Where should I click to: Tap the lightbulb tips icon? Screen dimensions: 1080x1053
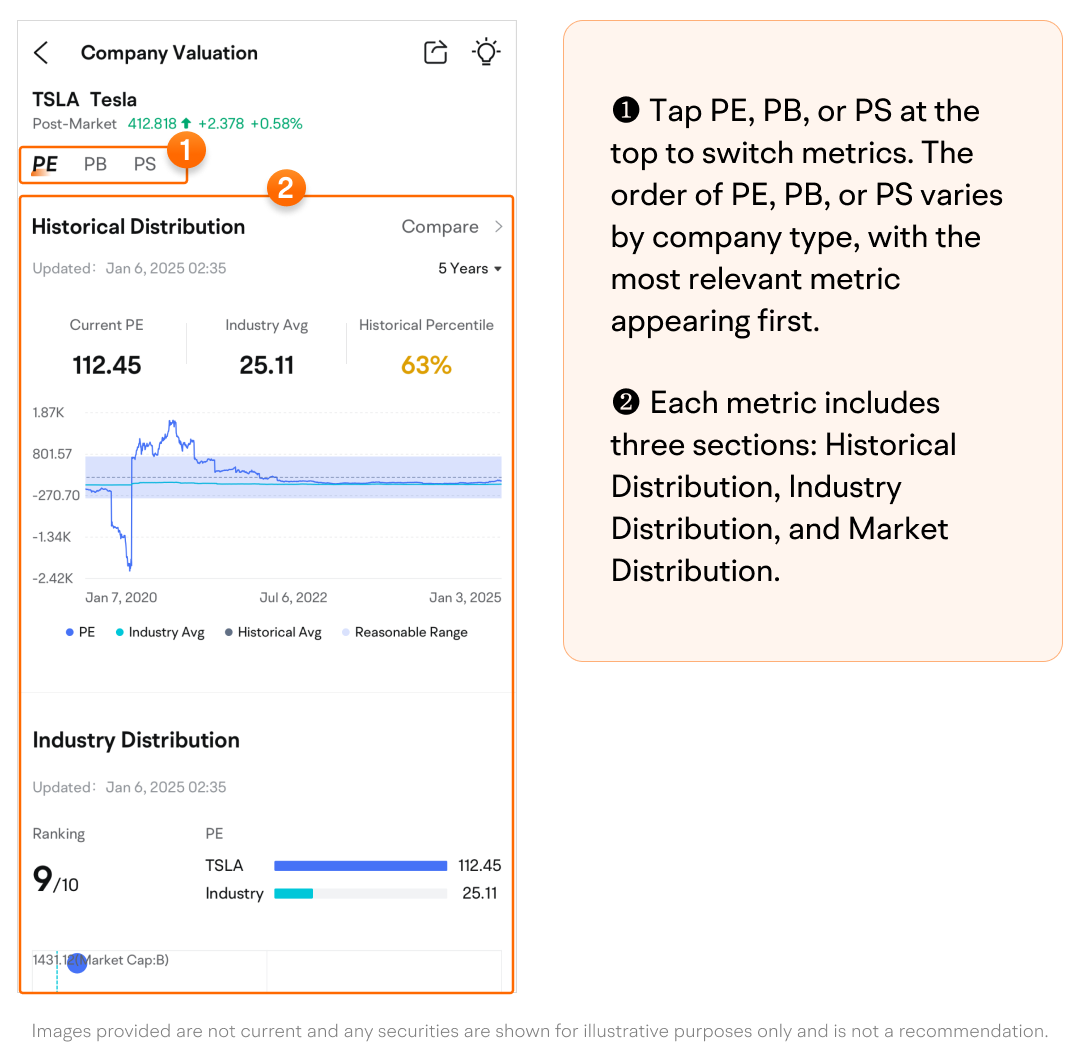[x=486, y=52]
